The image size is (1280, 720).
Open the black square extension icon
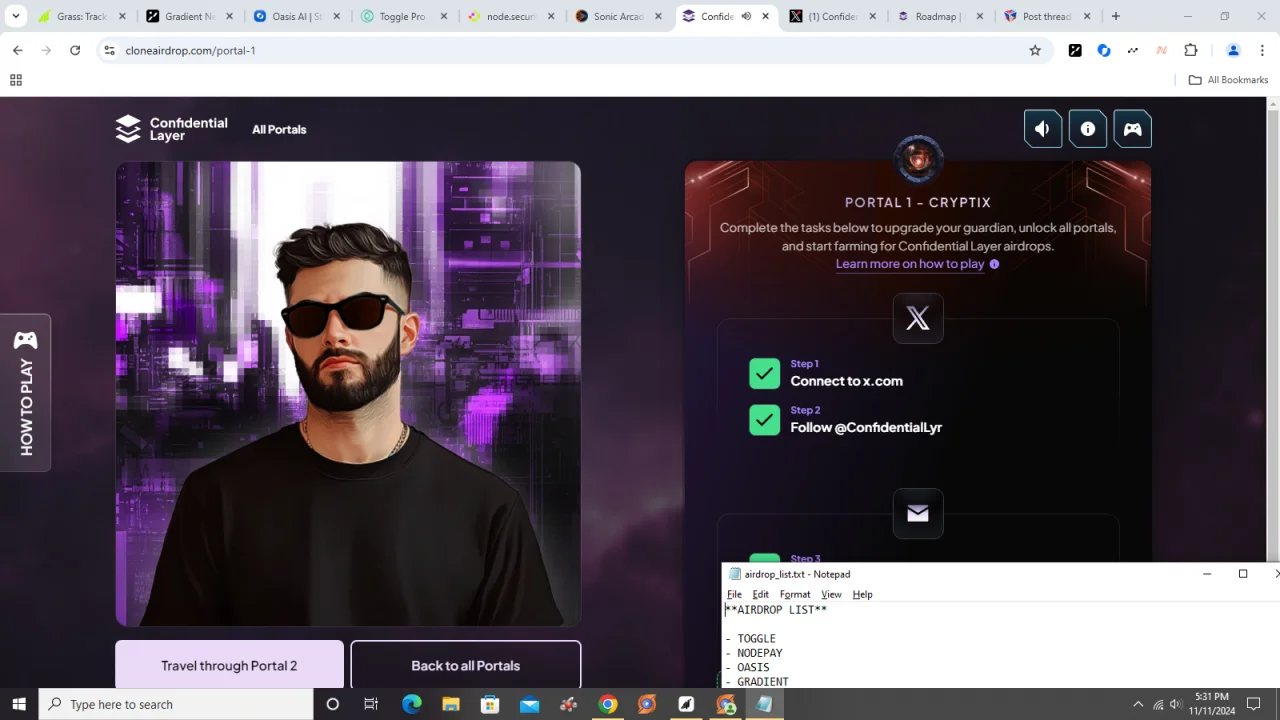pos(1075,50)
